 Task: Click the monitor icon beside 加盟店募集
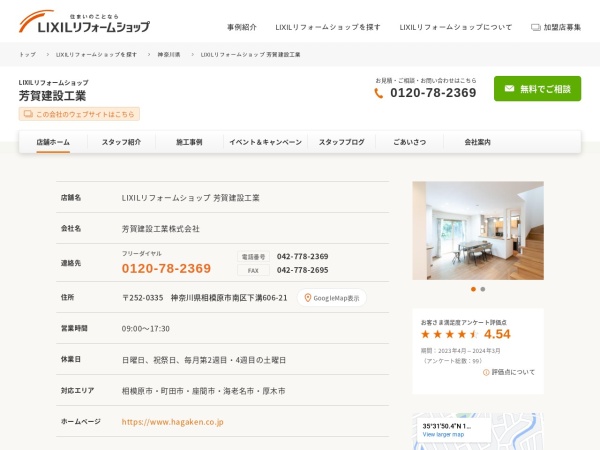pos(536,27)
